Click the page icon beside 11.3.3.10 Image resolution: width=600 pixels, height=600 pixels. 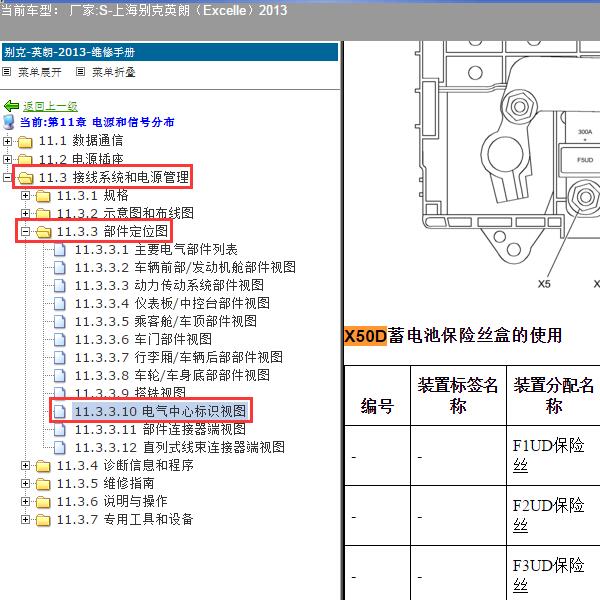(x=60, y=411)
